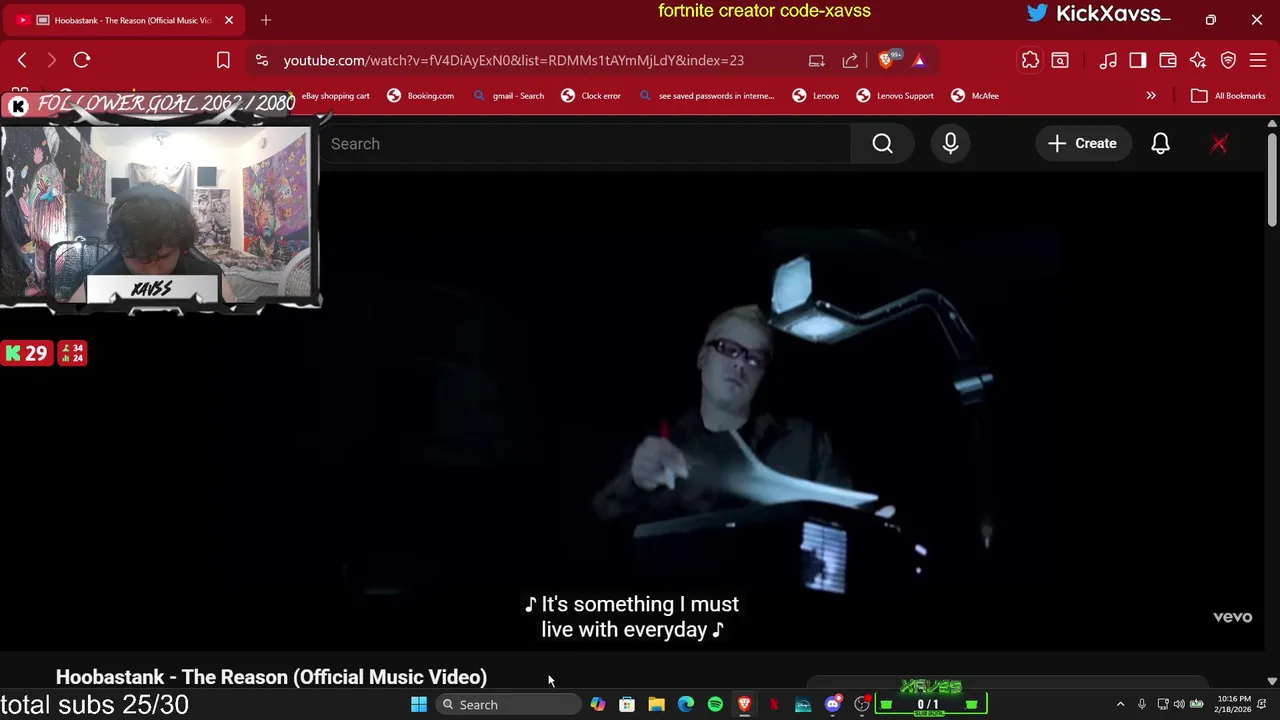Image resolution: width=1280 pixels, height=720 pixels.
Task: Click the YouTube search magnifier button
Action: (x=882, y=144)
